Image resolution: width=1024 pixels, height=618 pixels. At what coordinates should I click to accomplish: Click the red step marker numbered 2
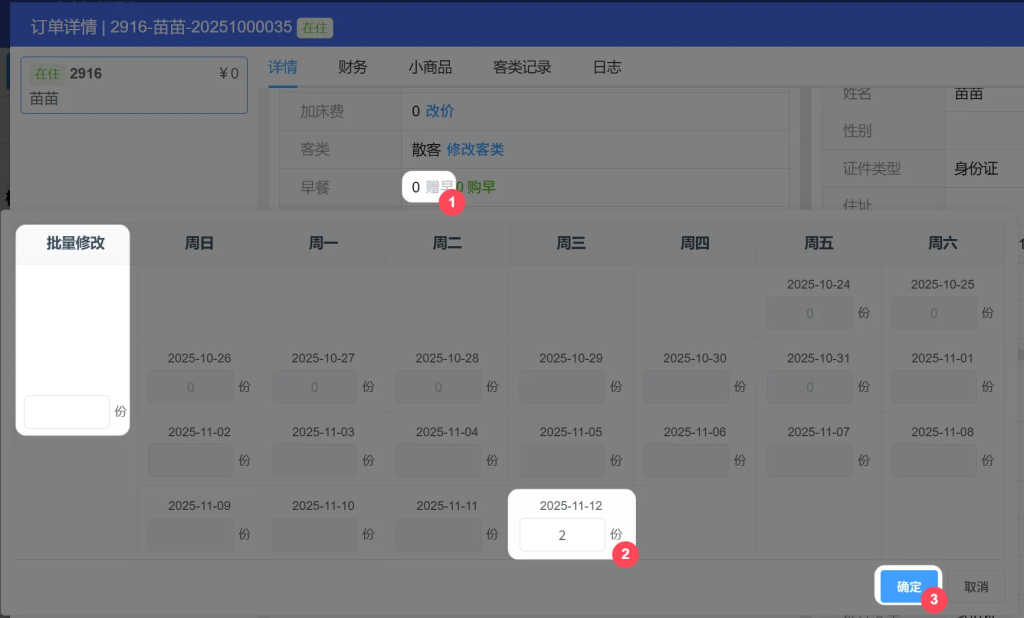pos(625,554)
